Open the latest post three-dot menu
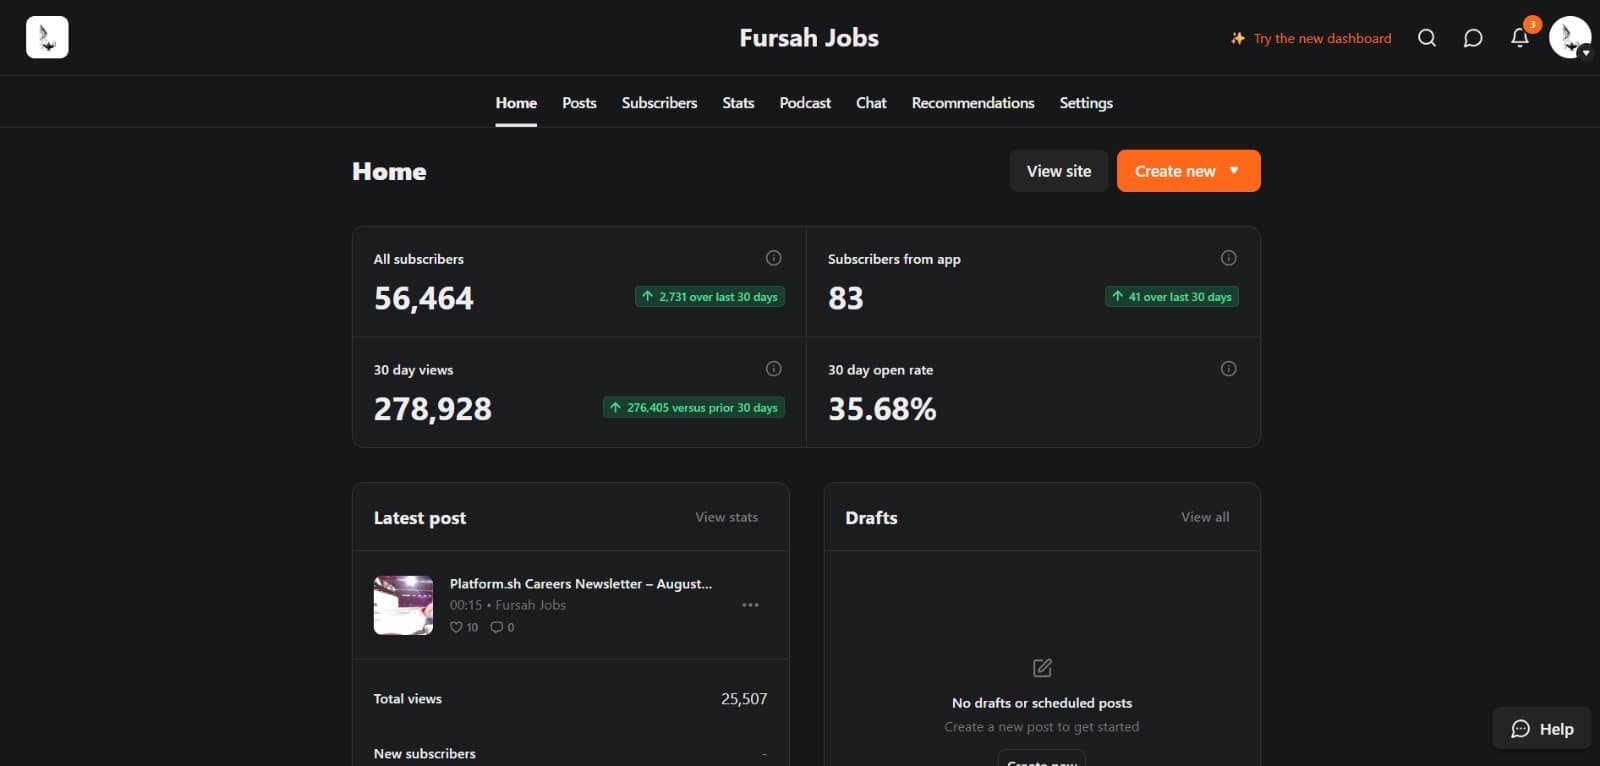 click(x=750, y=605)
